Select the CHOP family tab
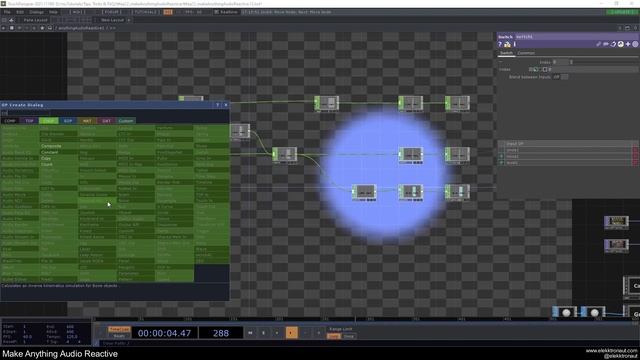The width and height of the screenshot is (640, 360). (49, 121)
